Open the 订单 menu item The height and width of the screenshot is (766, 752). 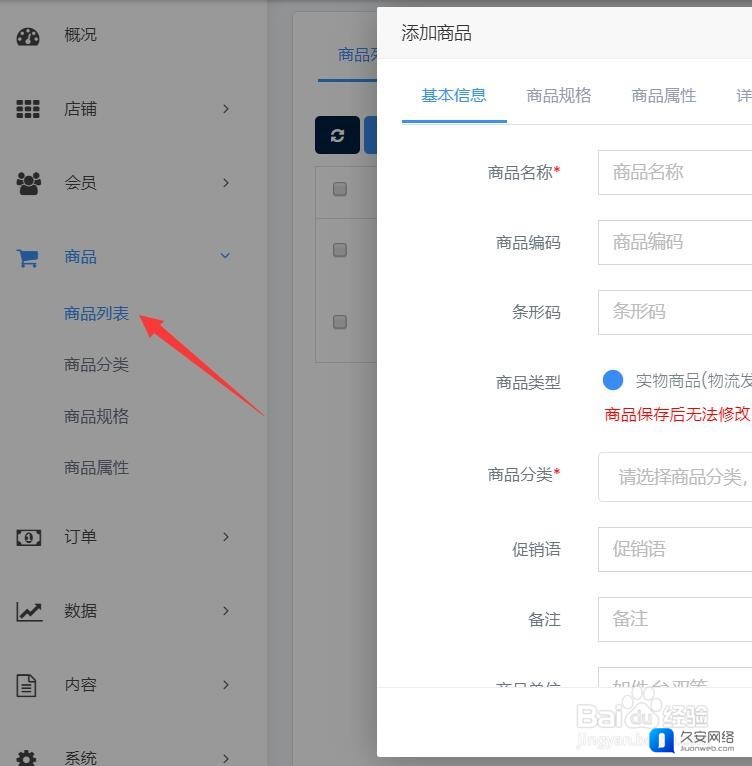80,537
